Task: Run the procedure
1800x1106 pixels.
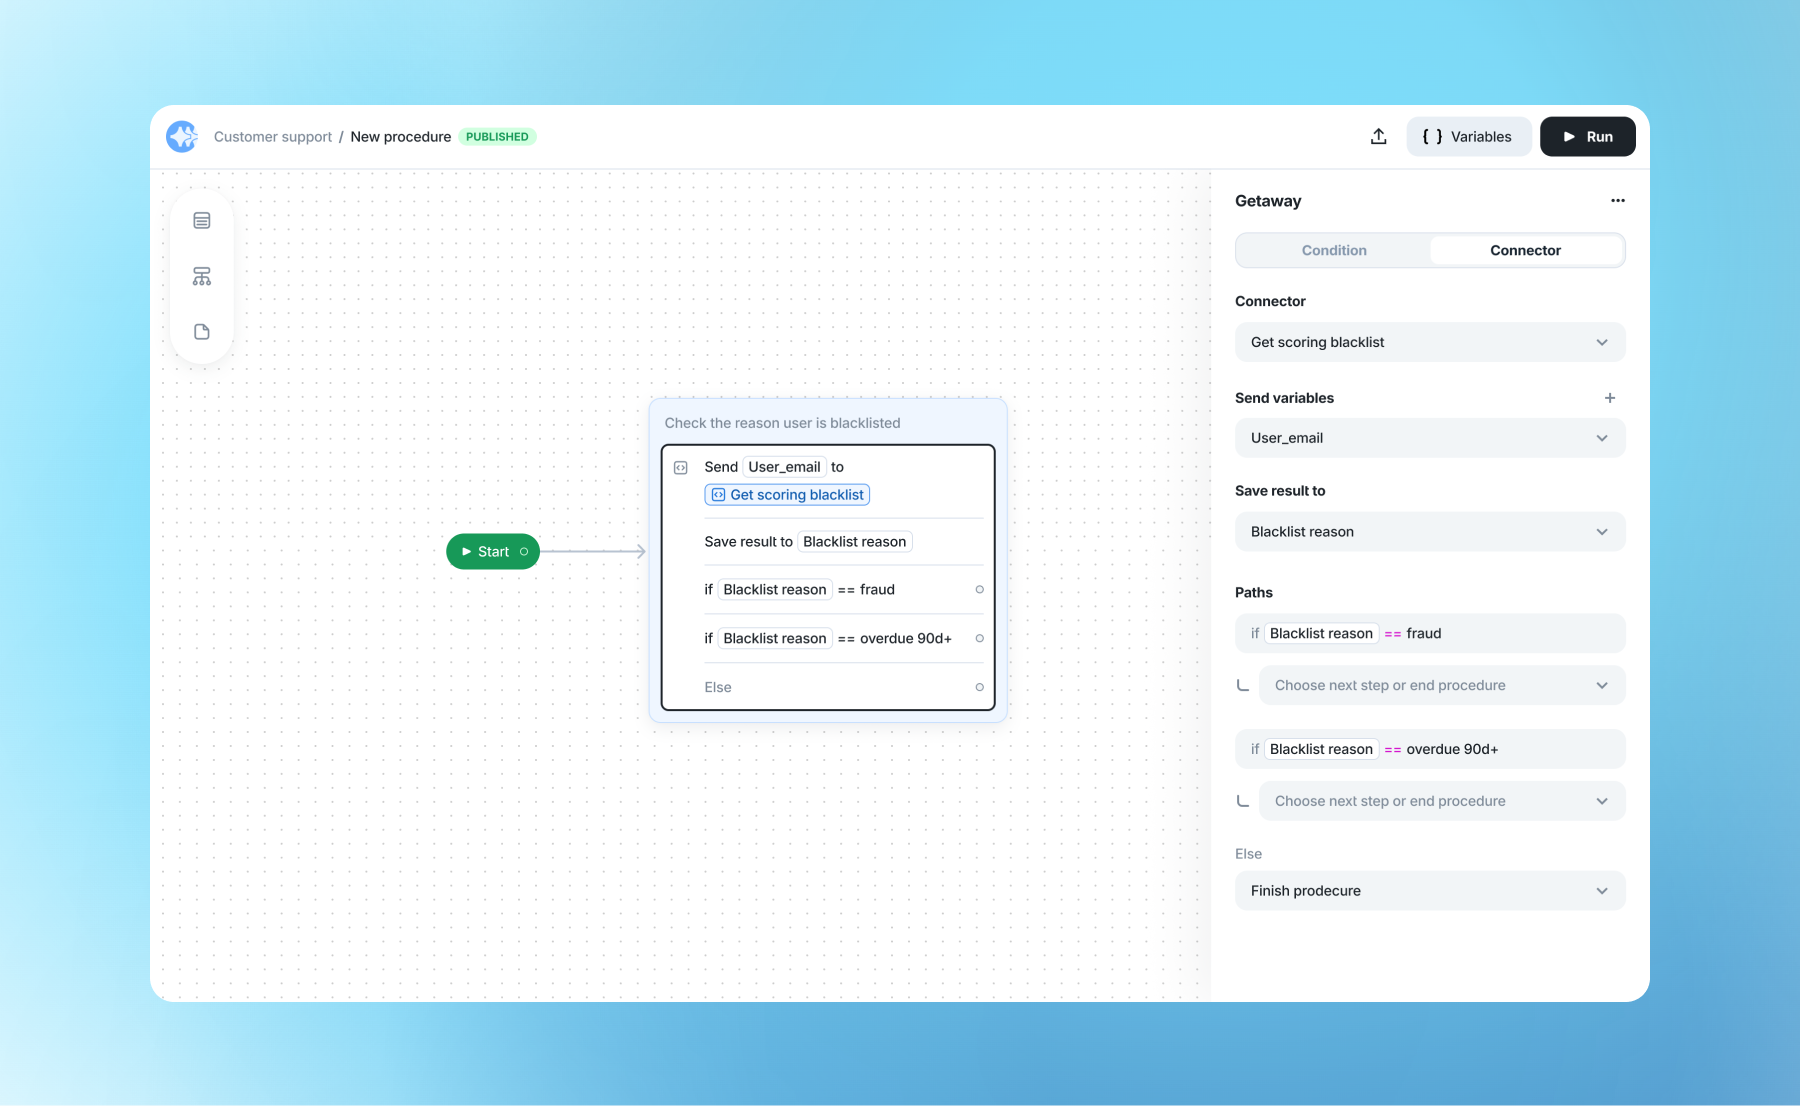Action: pyautogui.click(x=1587, y=137)
